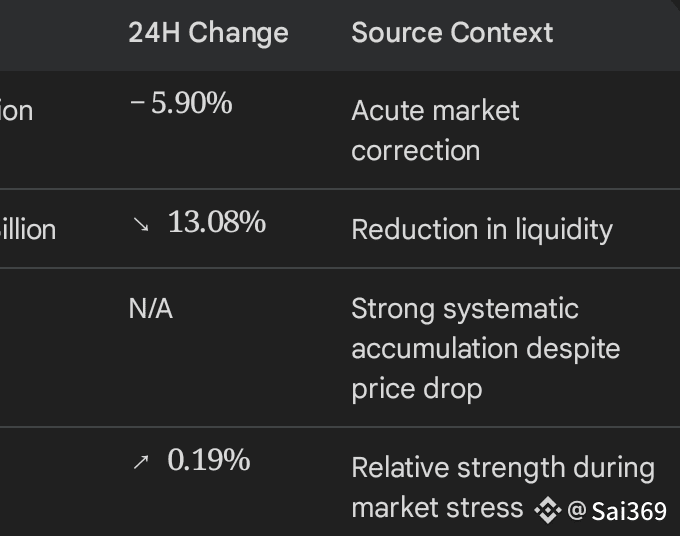The height and width of the screenshot is (536, 680).
Task: Click the 0.19% change value
Action: [208, 461]
